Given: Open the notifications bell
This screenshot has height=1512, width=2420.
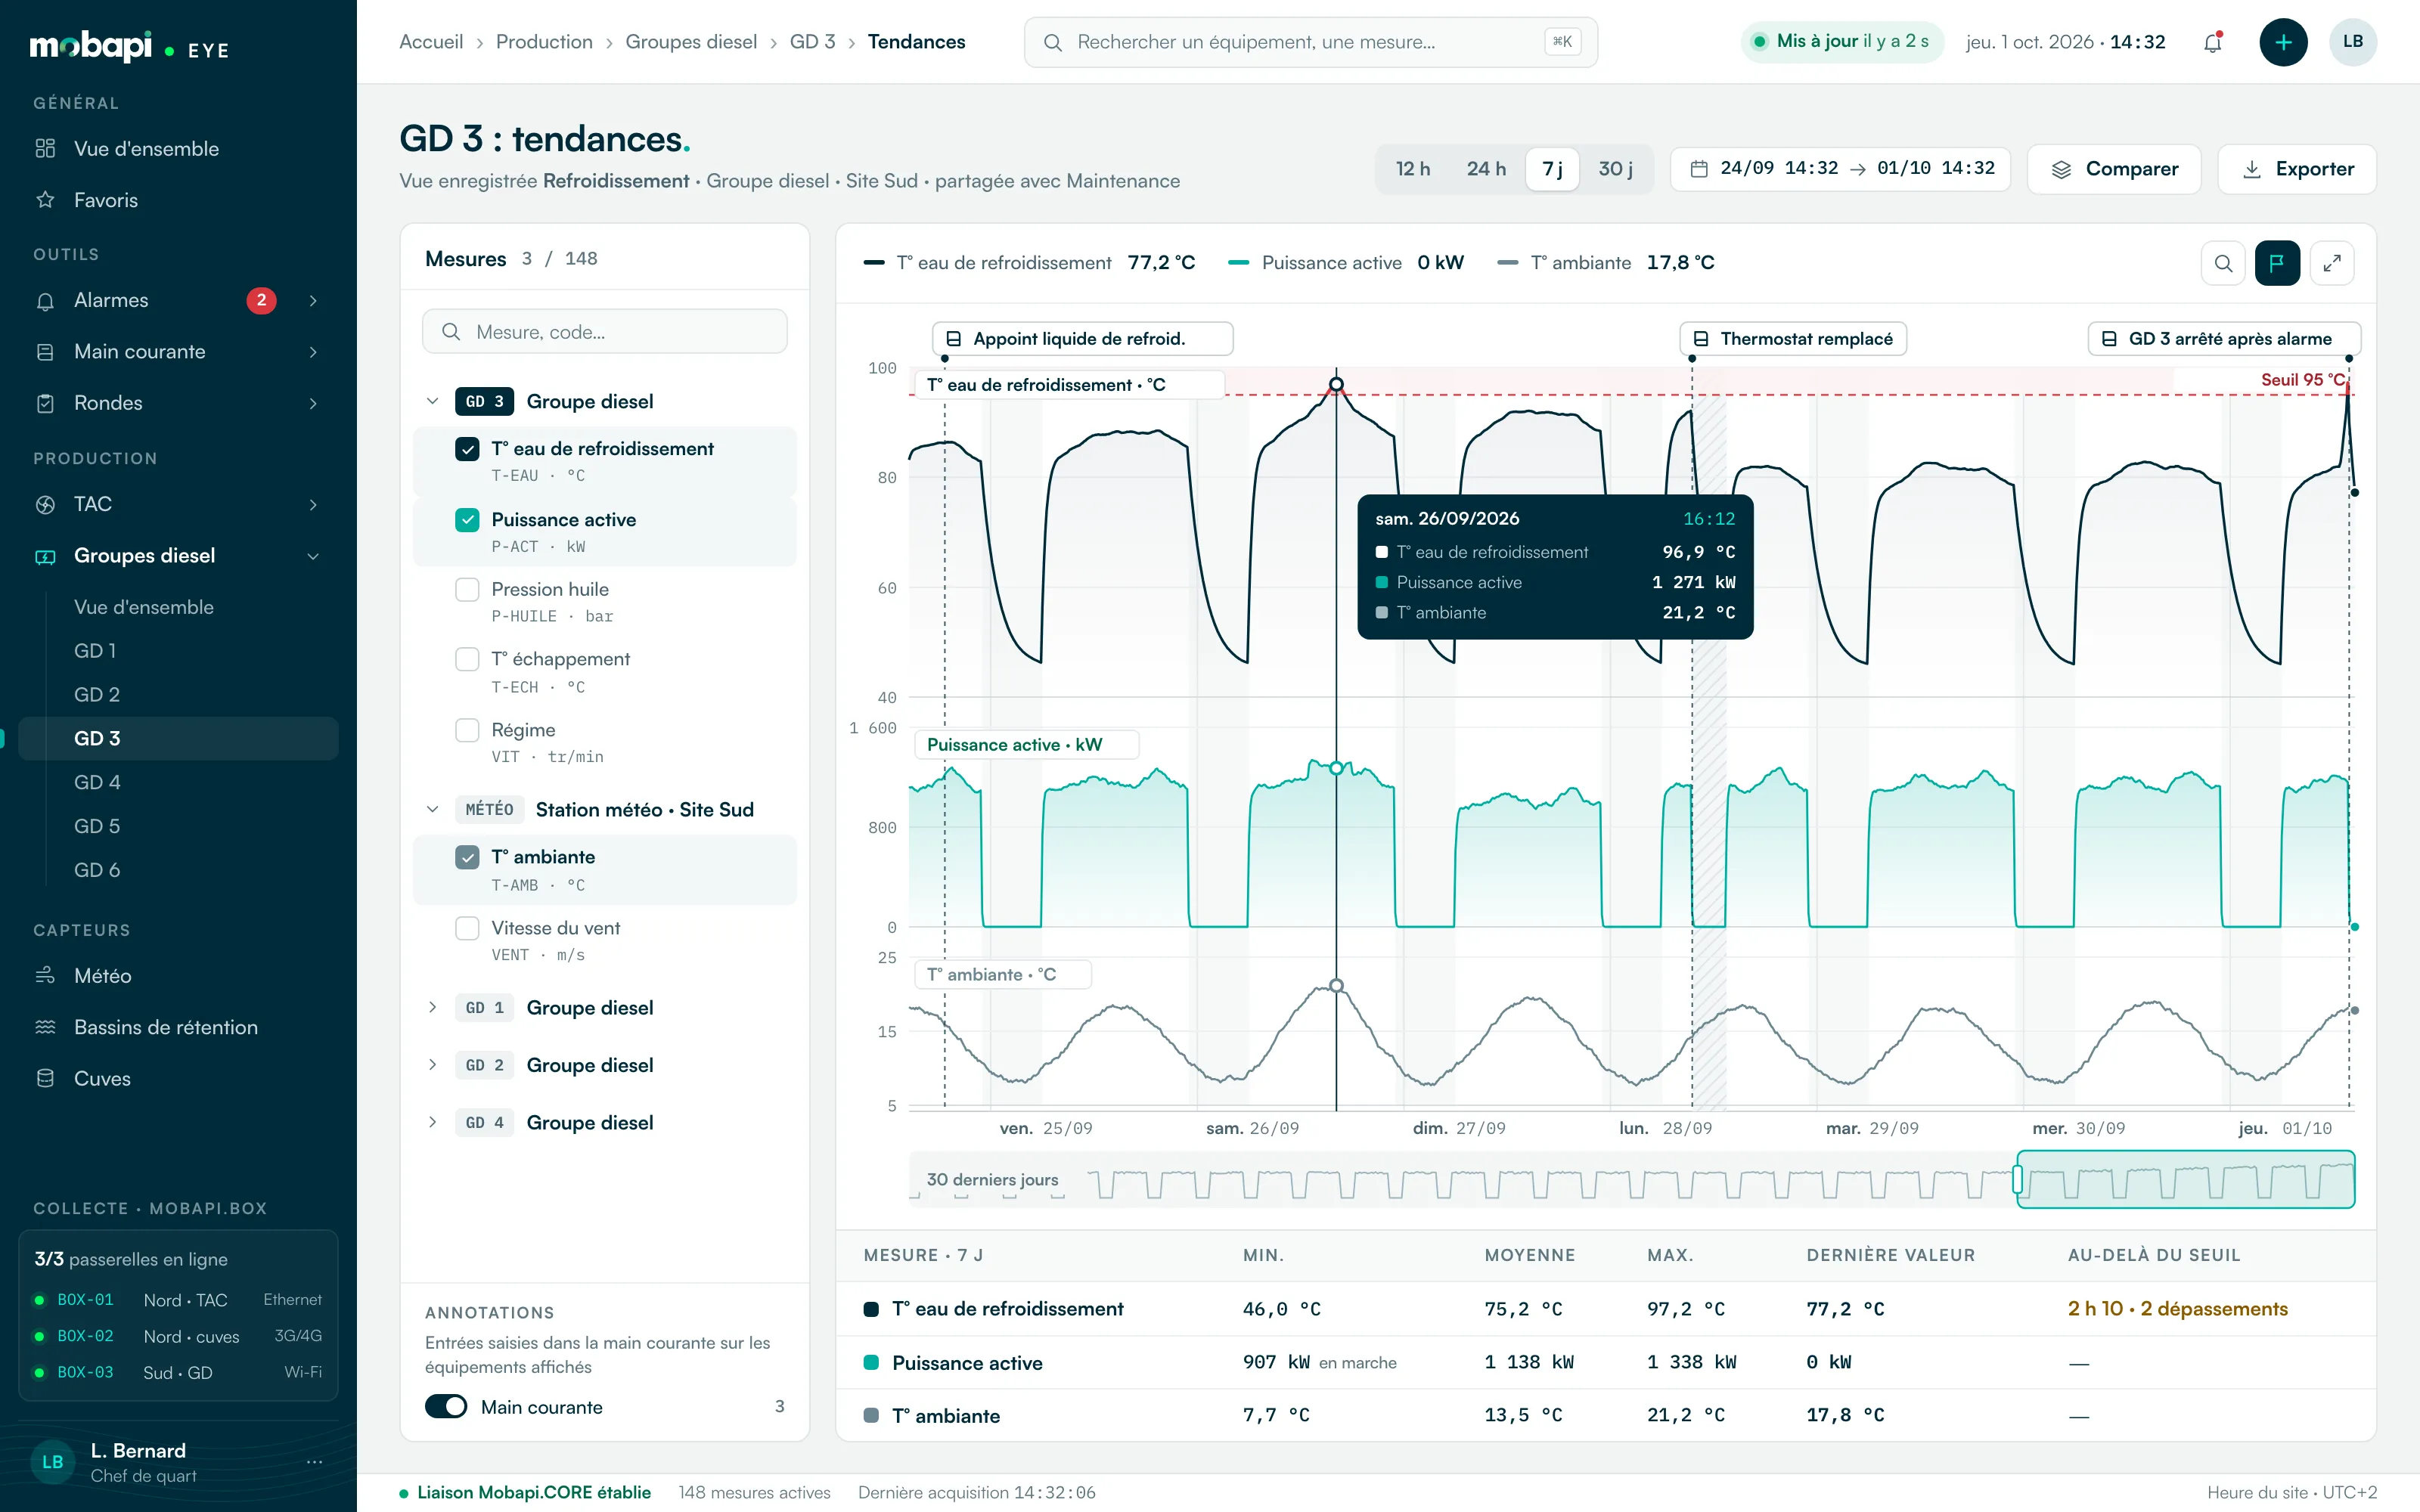Looking at the screenshot, I should pos(2212,42).
